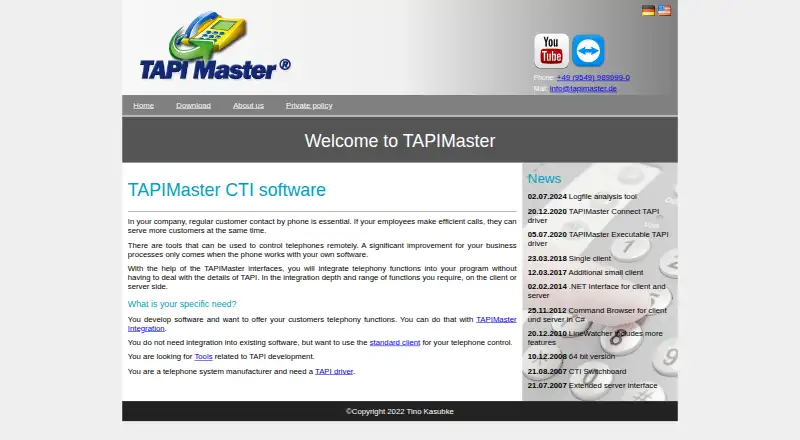Open the Private policy page
This screenshot has width=800, height=440.
point(309,105)
